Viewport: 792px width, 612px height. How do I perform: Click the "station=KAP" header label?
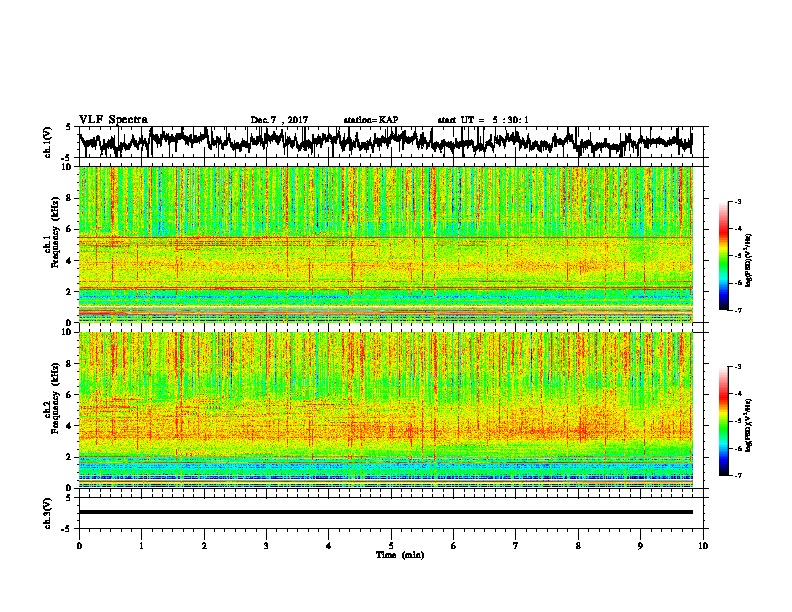(x=371, y=120)
